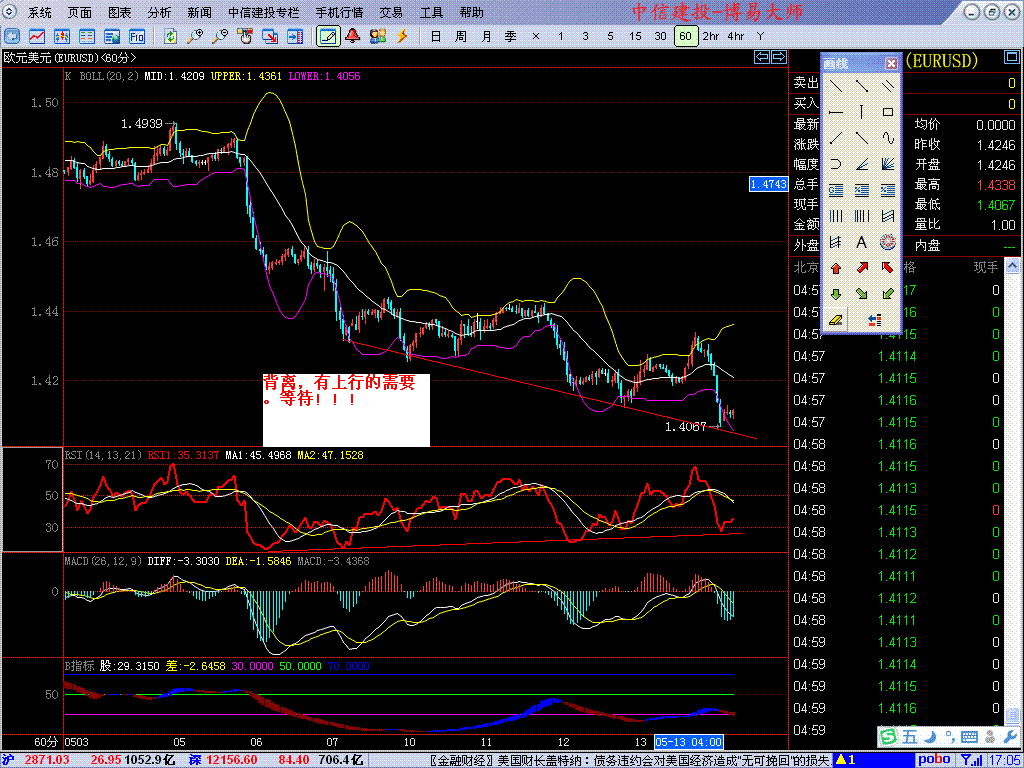Open the 工具 menu
This screenshot has width=1024, height=768.
click(x=431, y=13)
